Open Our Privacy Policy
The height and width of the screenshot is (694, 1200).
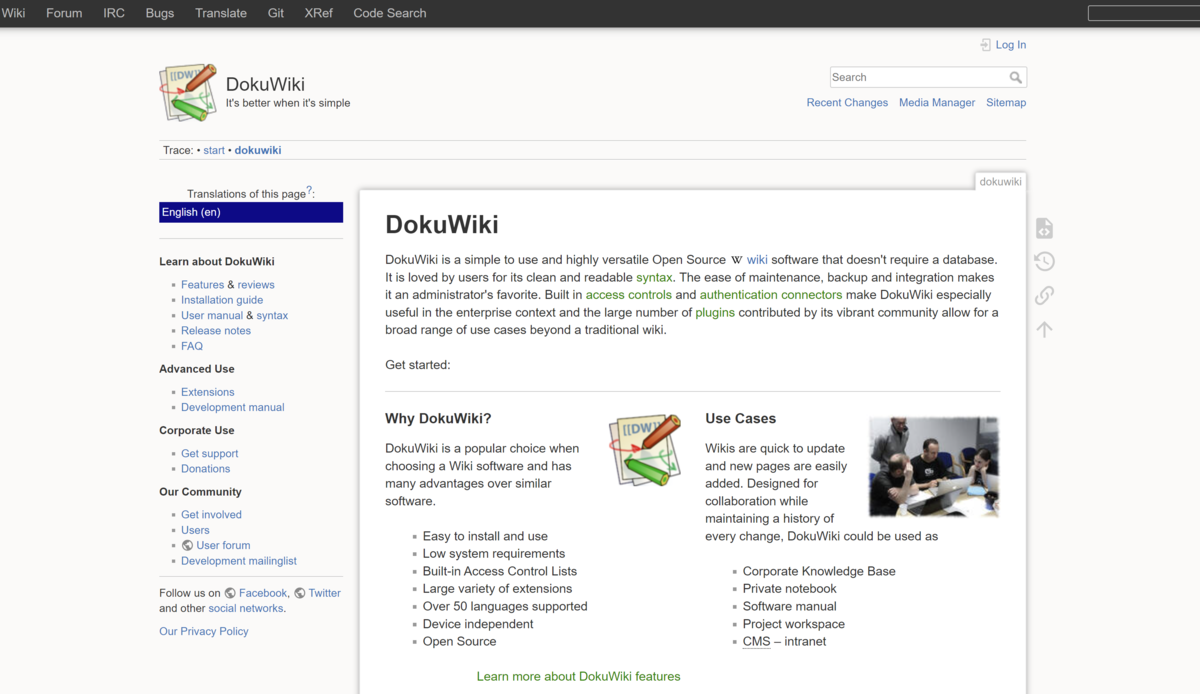tap(204, 632)
